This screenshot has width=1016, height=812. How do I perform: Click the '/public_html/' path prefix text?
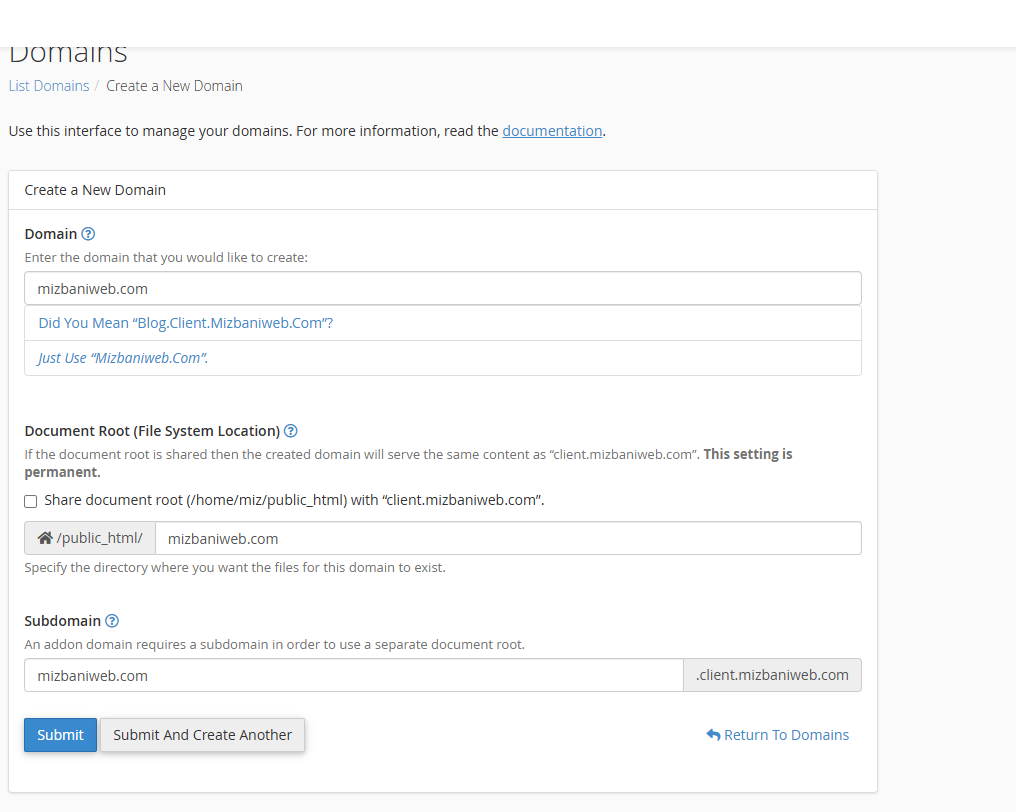pos(100,538)
